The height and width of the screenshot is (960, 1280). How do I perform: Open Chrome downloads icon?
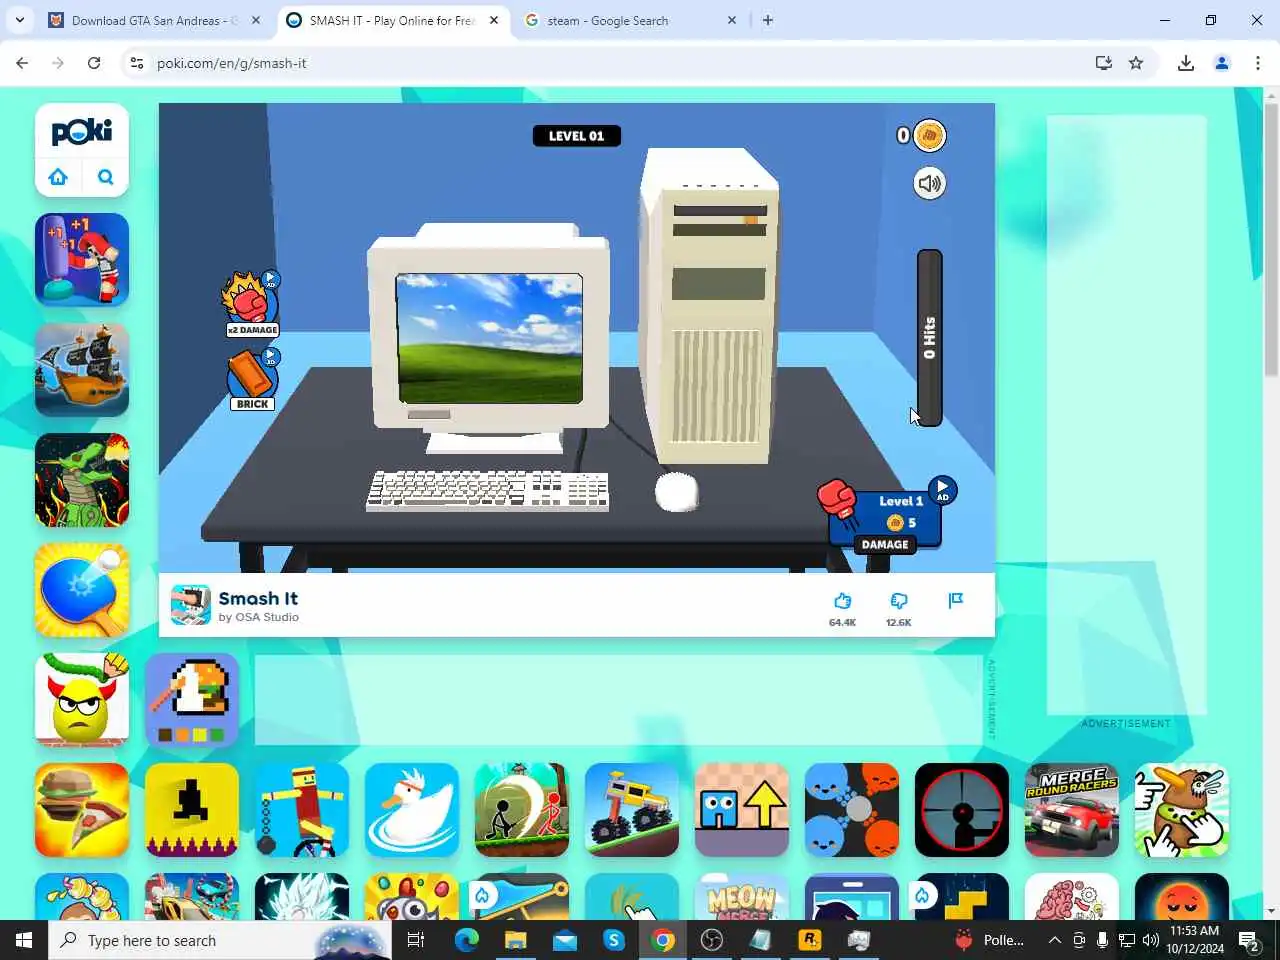click(x=1186, y=63)
